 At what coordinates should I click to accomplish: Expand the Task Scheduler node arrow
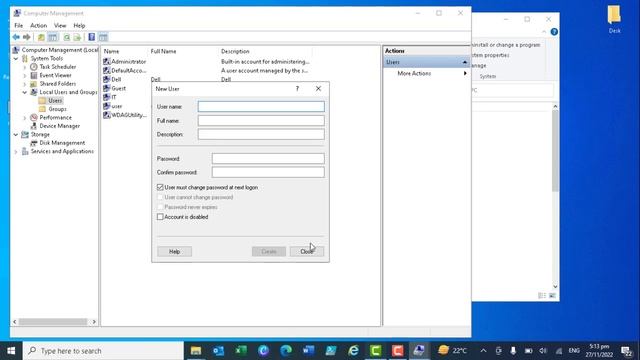tap(25, 67)
